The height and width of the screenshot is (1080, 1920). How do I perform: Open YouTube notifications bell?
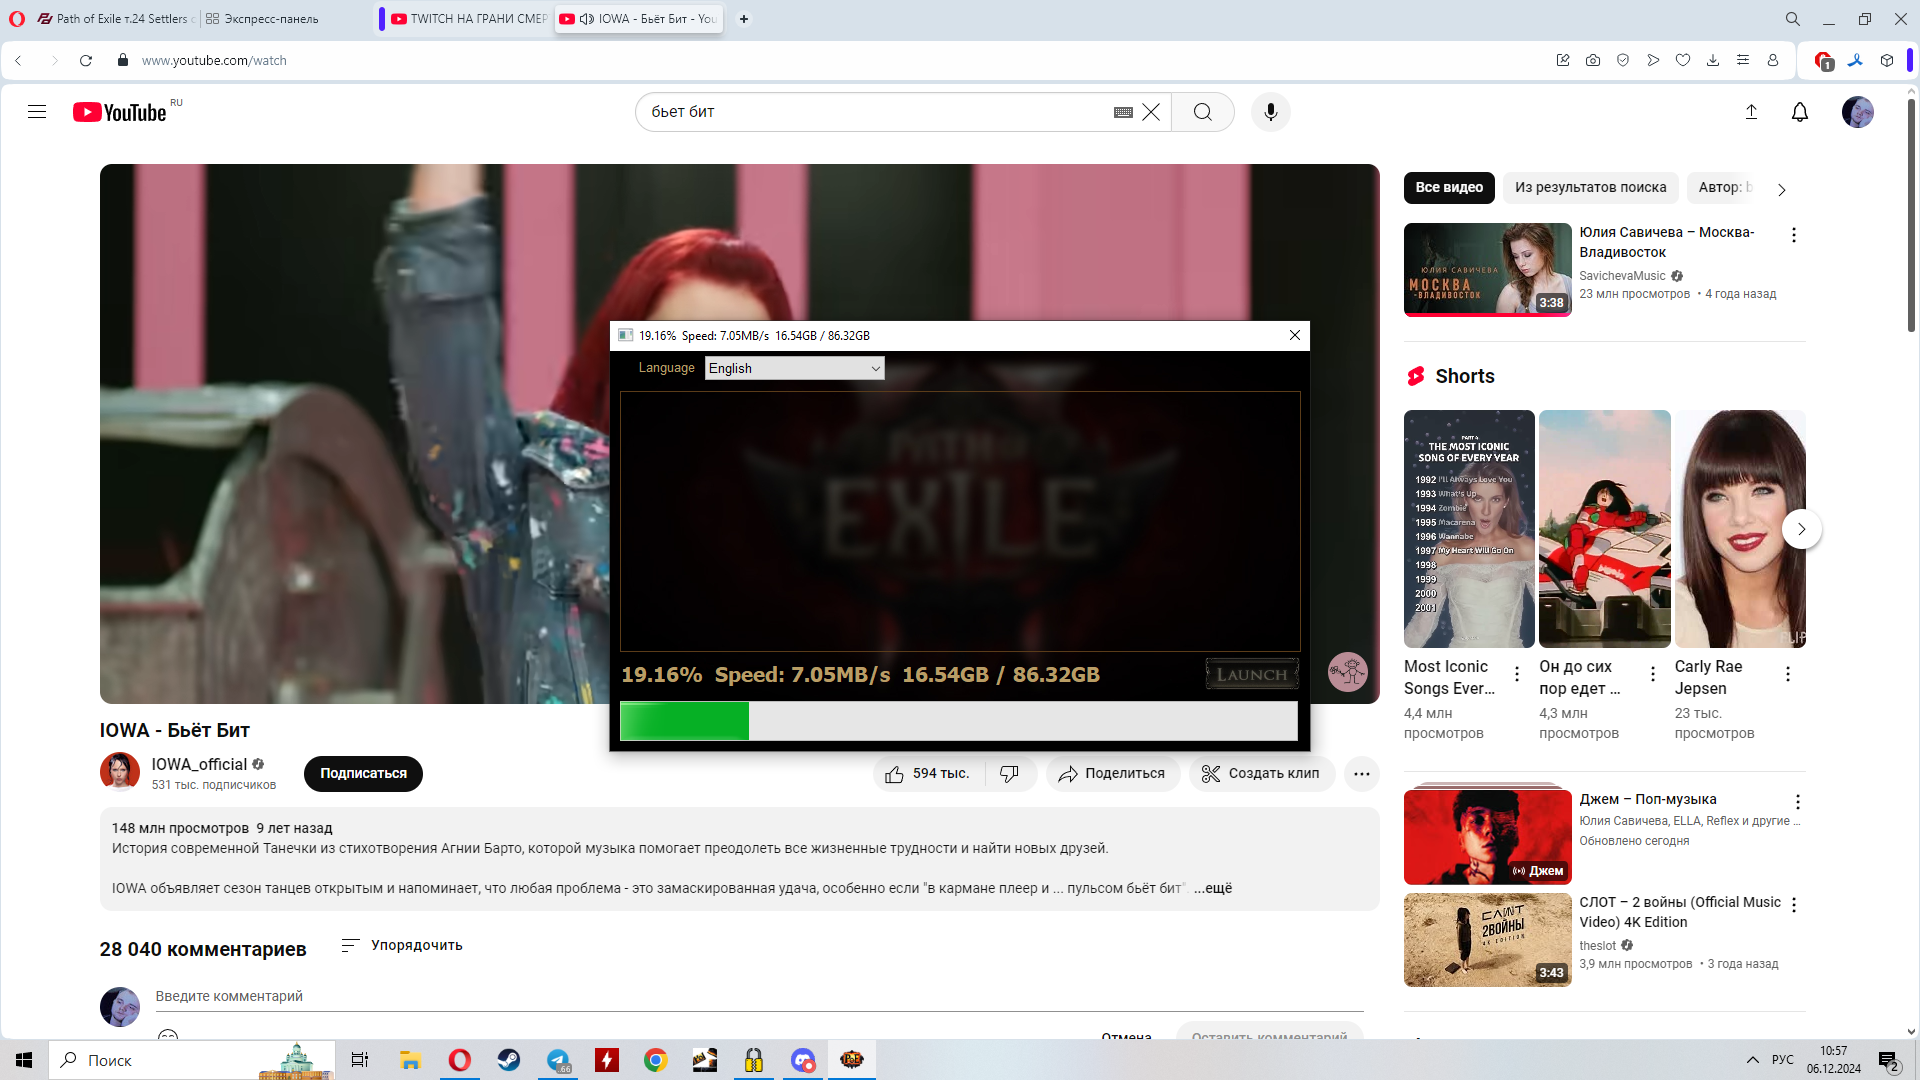pyautogui.click(x=1799, y=112)
